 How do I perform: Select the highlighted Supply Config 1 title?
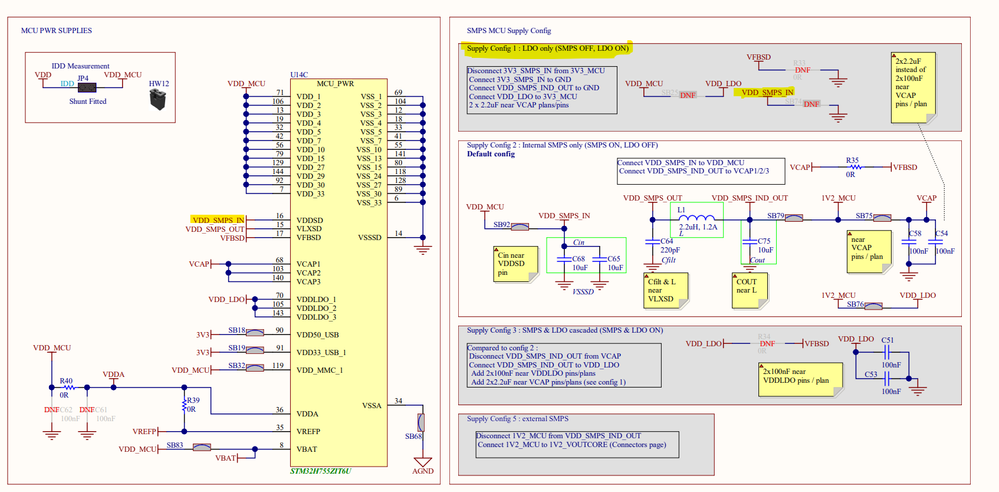click(547, 49)
